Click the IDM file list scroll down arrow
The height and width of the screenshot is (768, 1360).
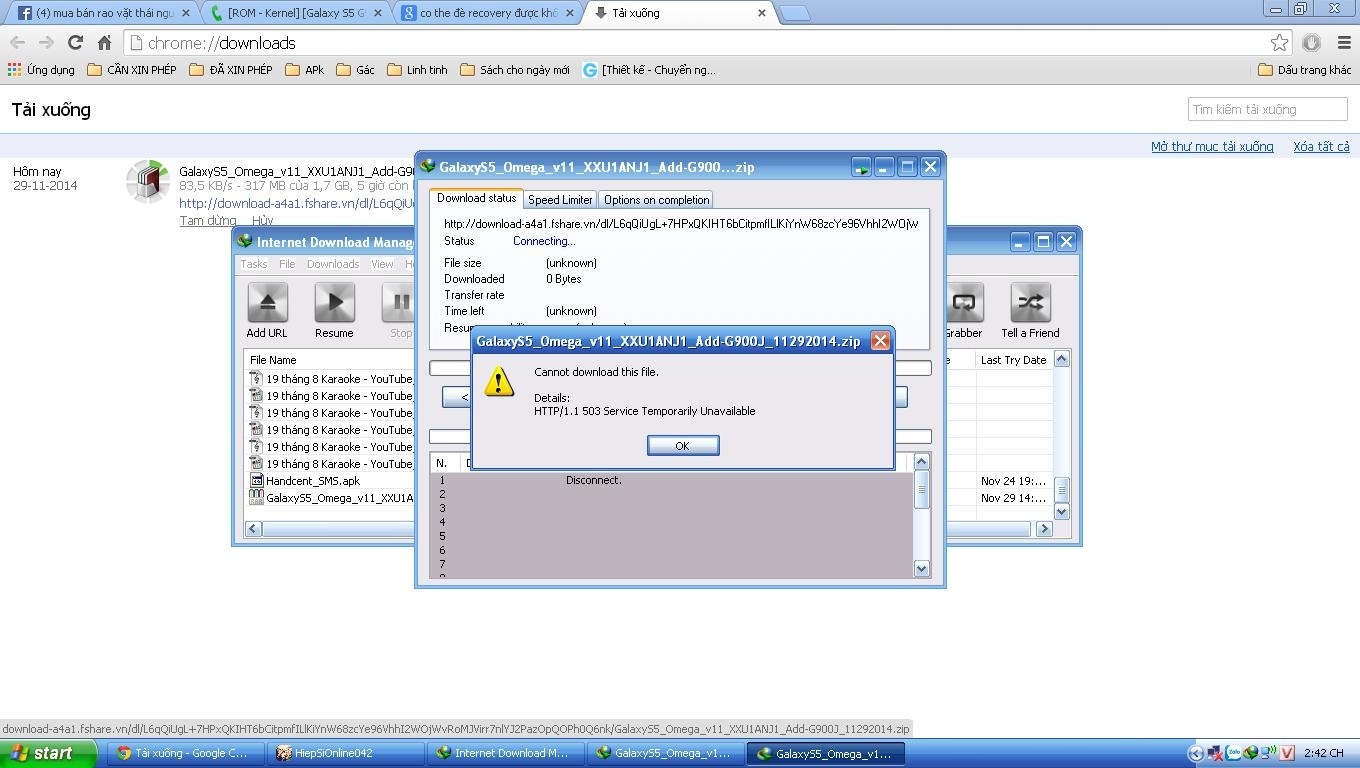[x=1062, y=512]
